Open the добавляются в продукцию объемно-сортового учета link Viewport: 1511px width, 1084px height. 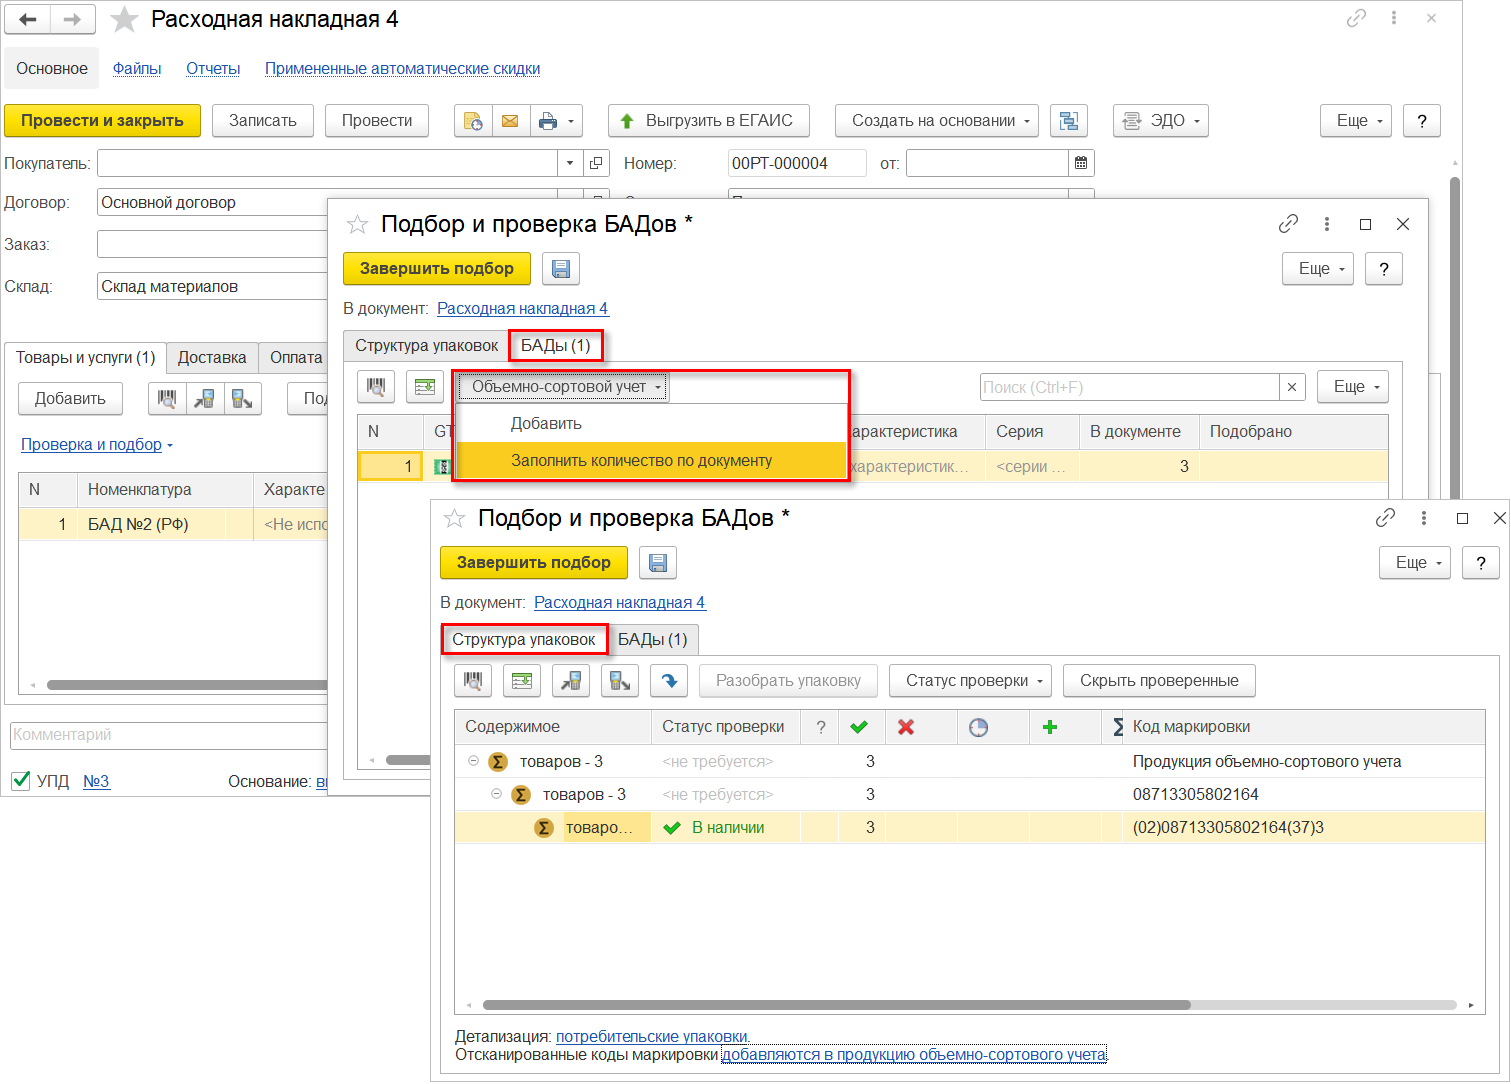pos(914,1055)
